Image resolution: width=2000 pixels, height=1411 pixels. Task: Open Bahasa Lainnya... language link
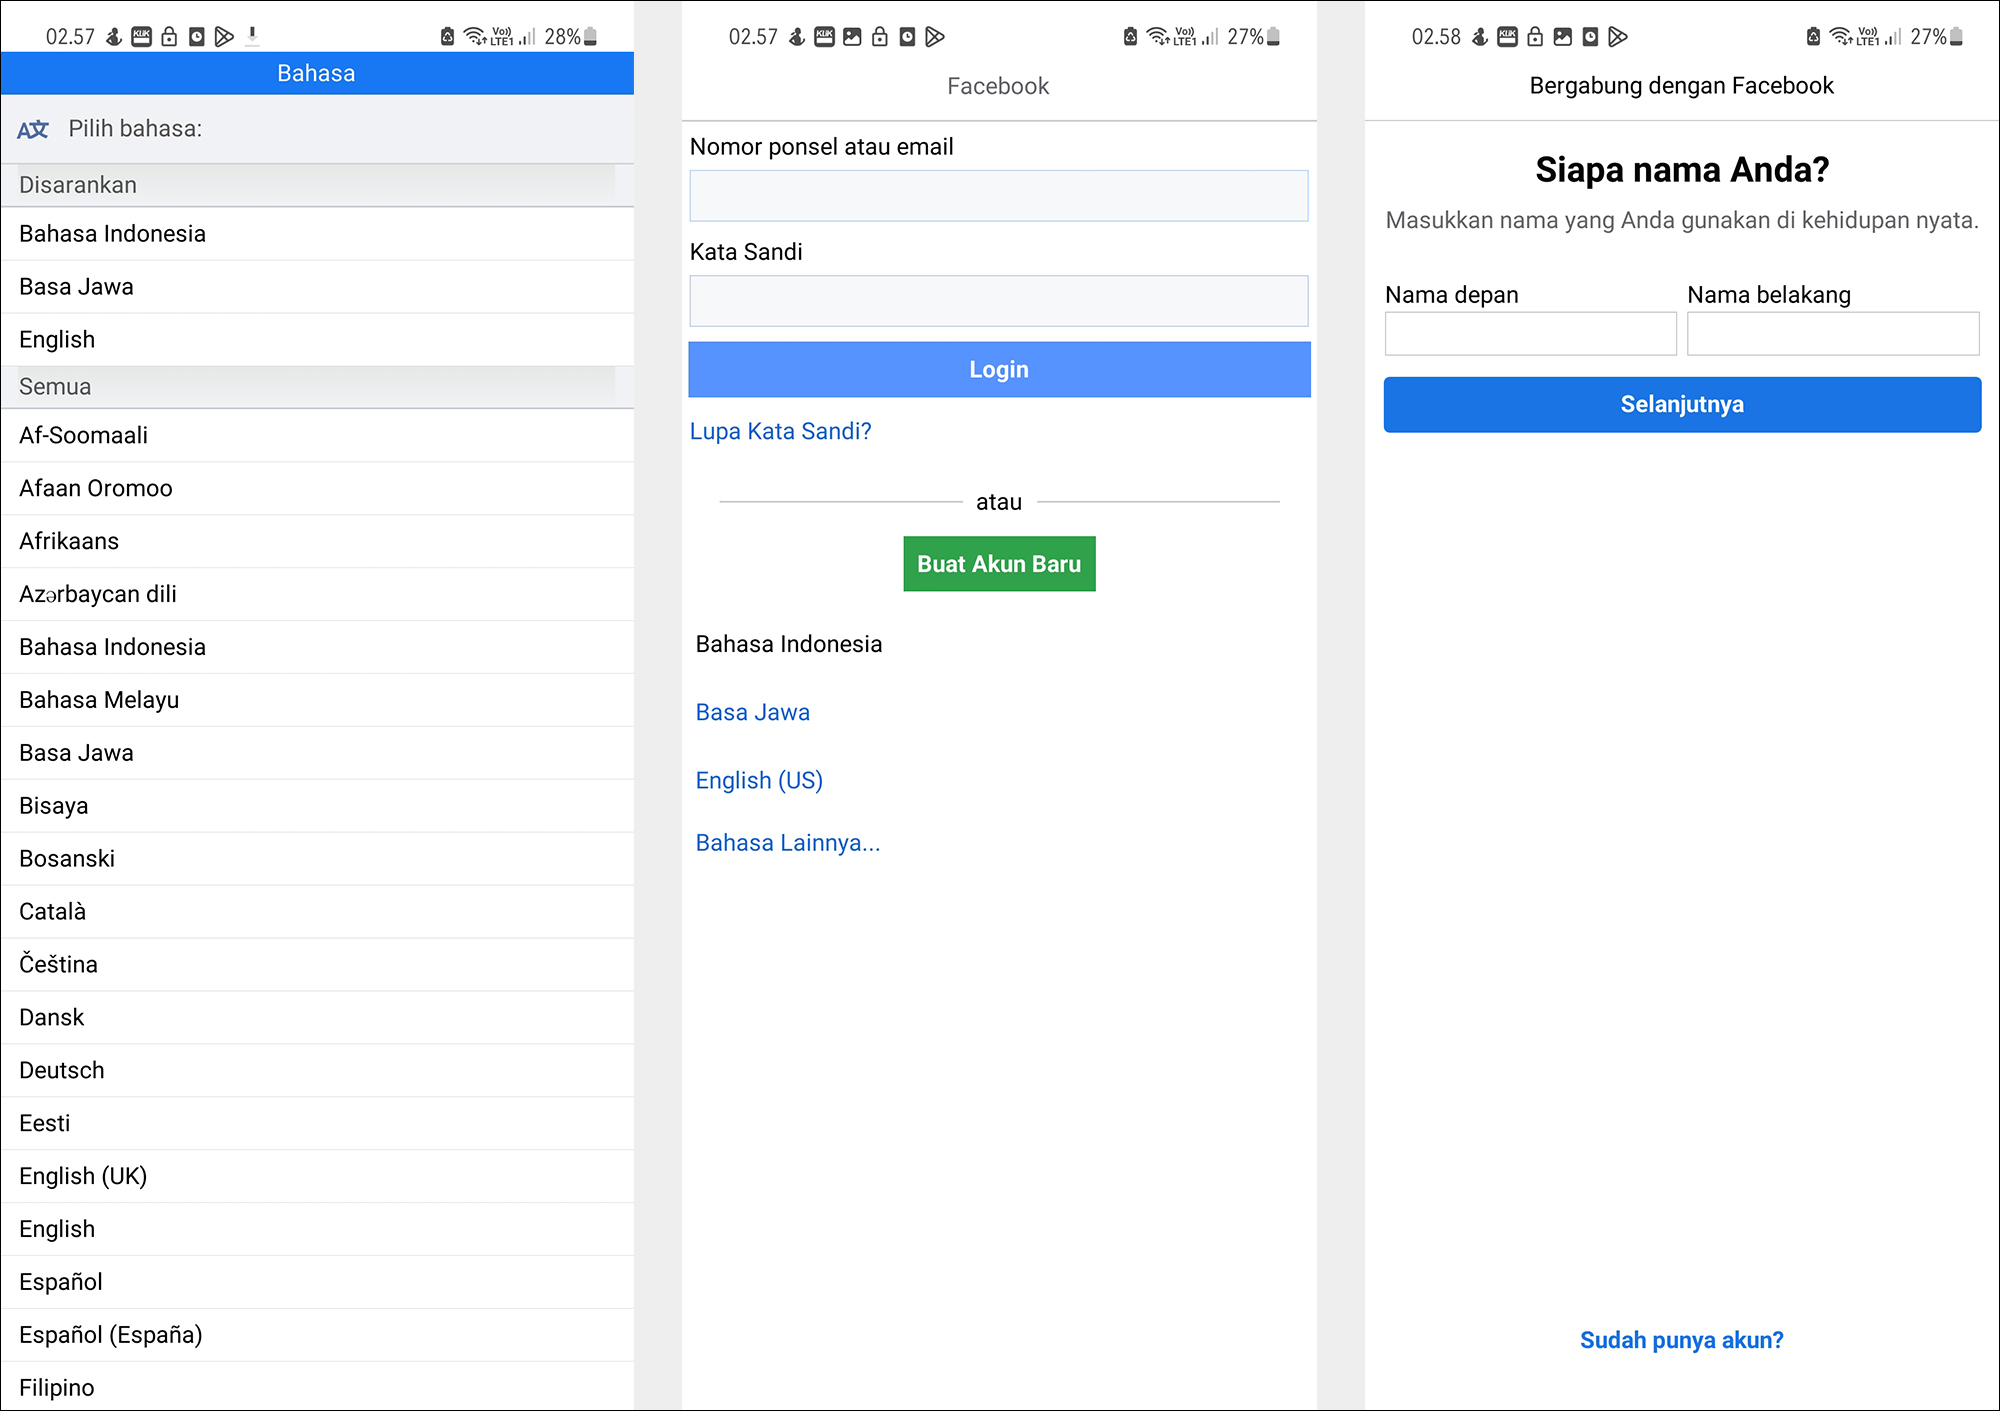[x=787, y=843]
